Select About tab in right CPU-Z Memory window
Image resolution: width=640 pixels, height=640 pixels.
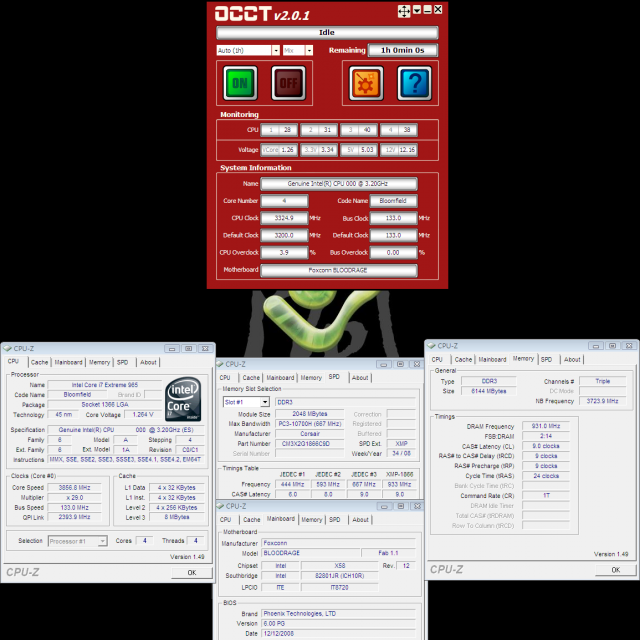click(x=572, y=359)
